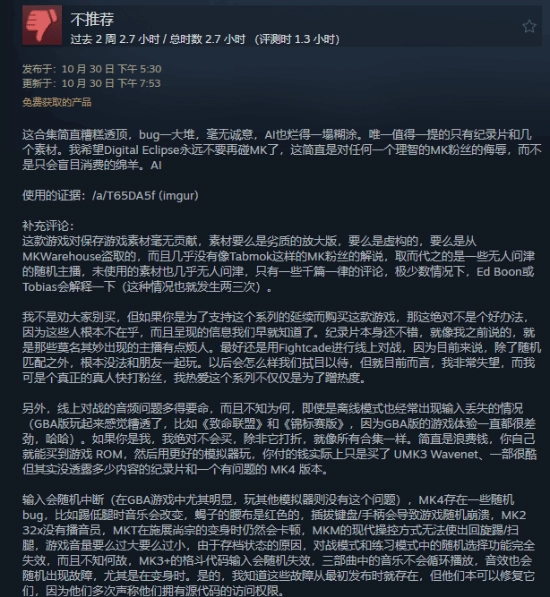Screen dimensions: 550x597
Task: Click the 使用的证据 label before the imgur link
Action: tap(54, 196)
